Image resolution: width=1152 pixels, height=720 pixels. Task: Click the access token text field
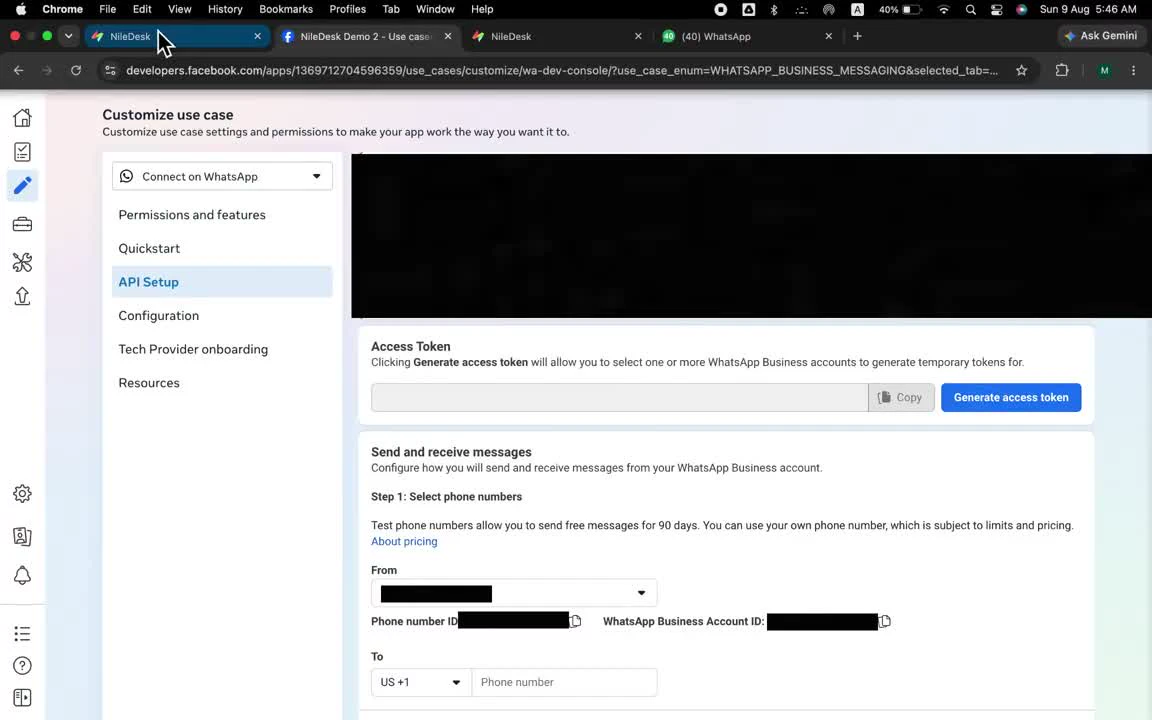point(619,397)
